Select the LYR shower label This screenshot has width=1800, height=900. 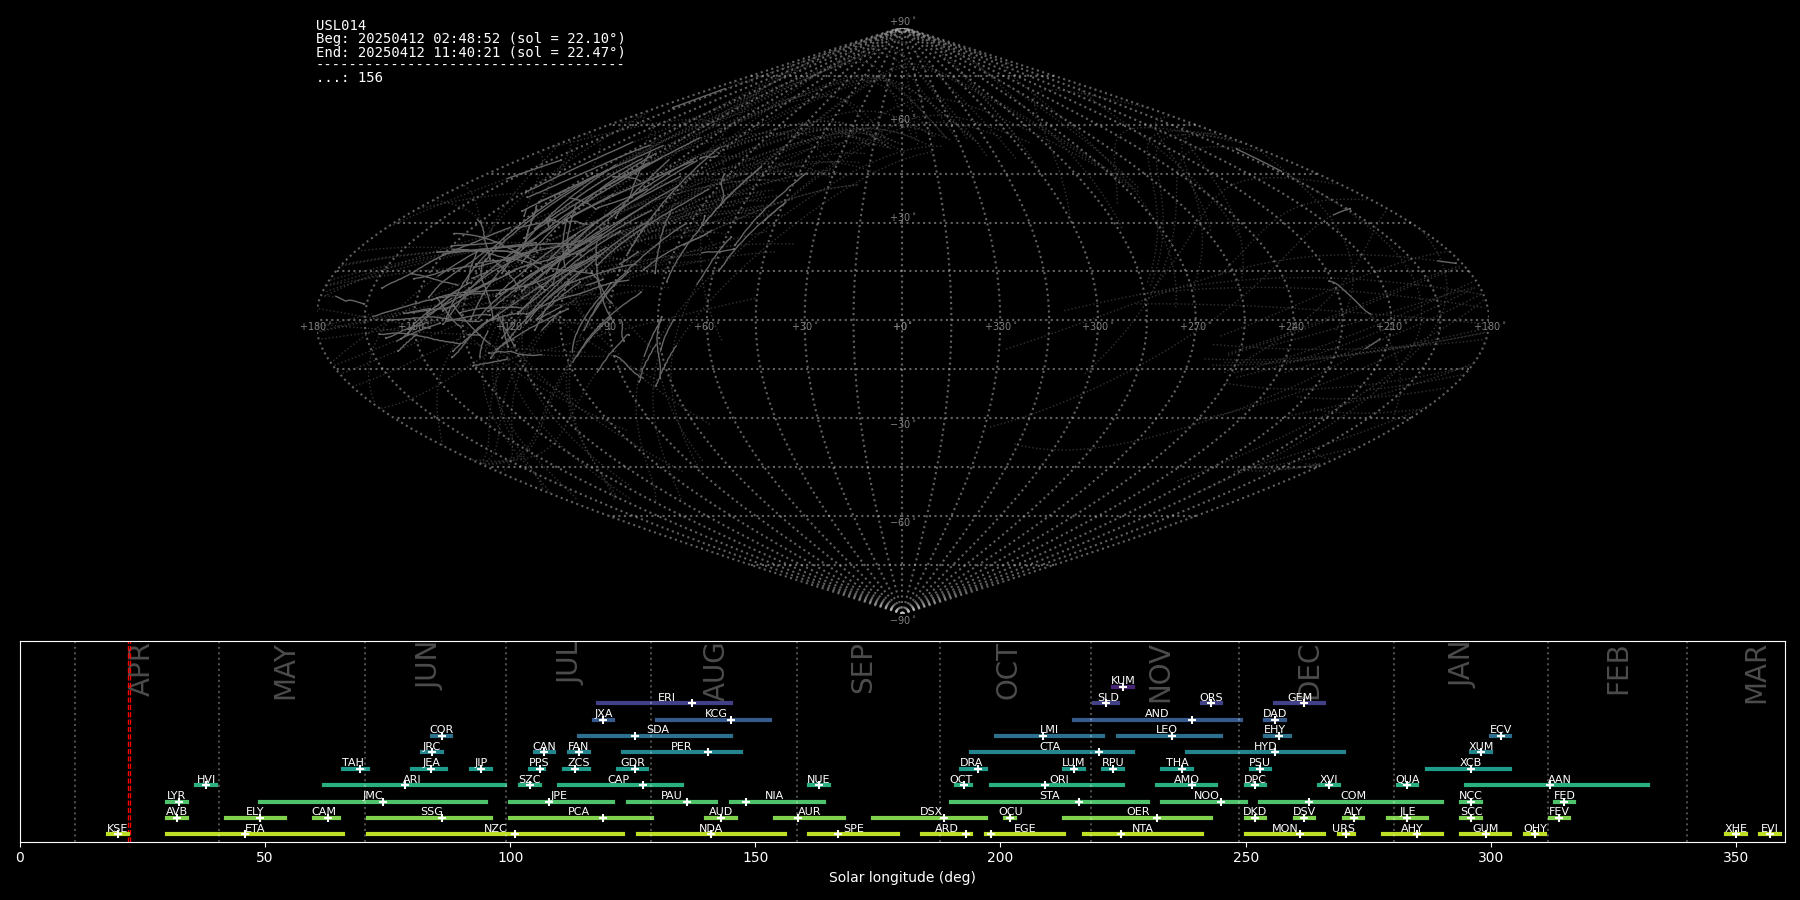coord(176,796)
